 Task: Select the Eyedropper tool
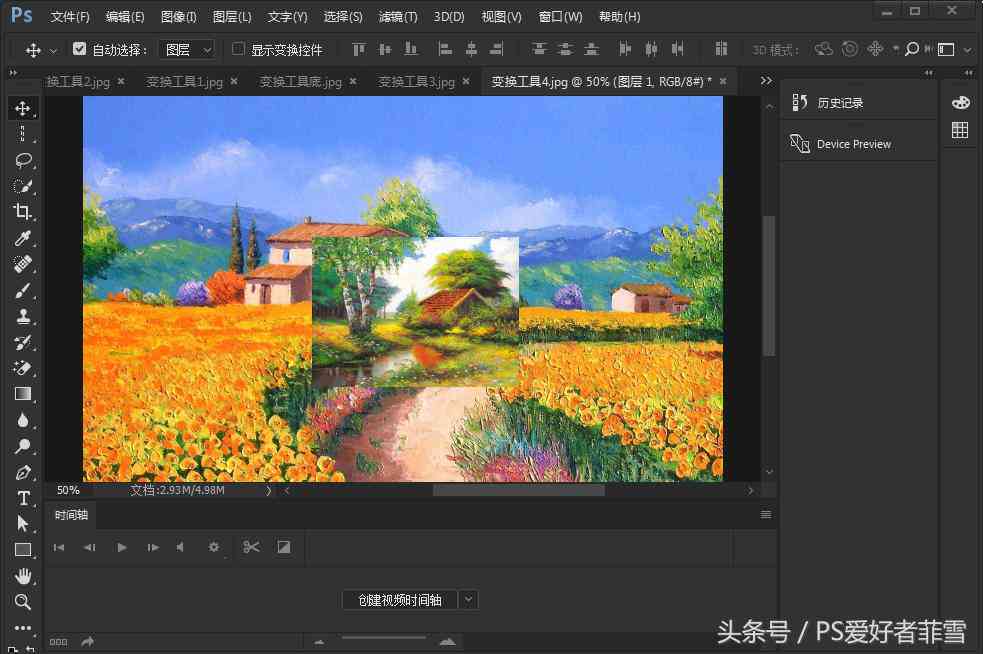pyautogui.click(x=23, y=238)
